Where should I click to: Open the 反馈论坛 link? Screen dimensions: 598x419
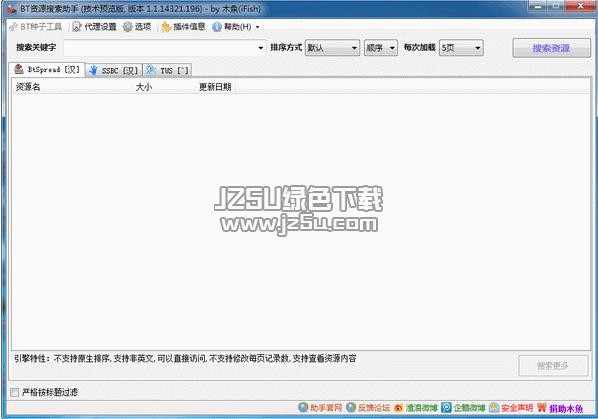coord(373,408)
